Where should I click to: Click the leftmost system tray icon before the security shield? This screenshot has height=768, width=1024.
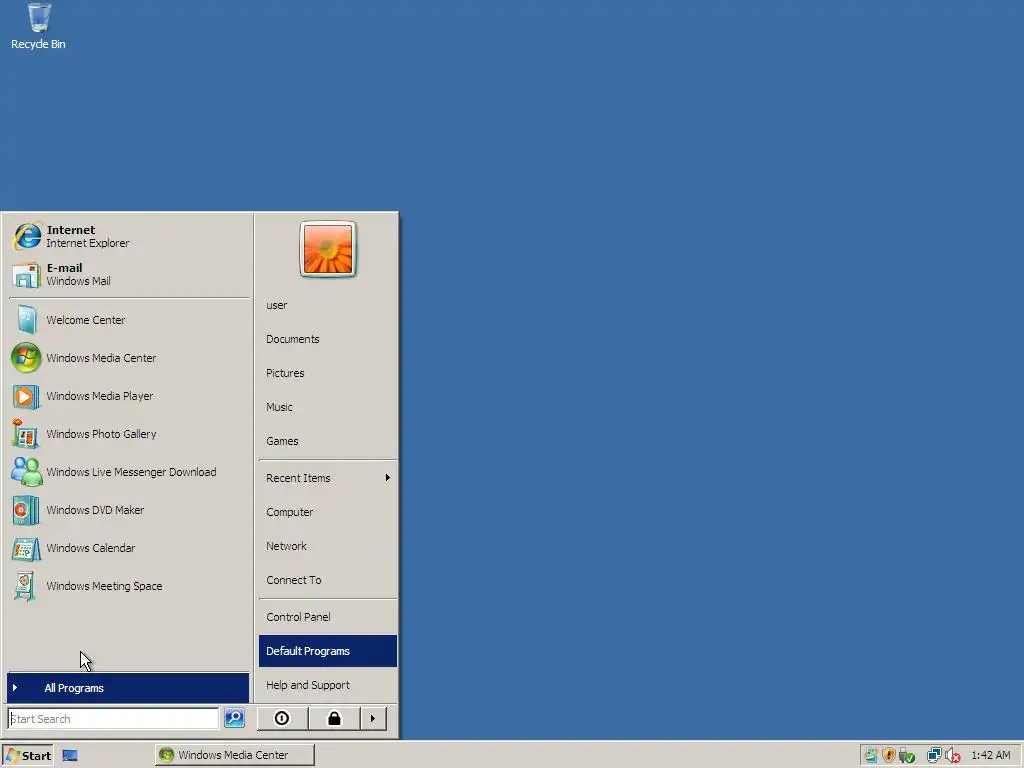point(870,756)
